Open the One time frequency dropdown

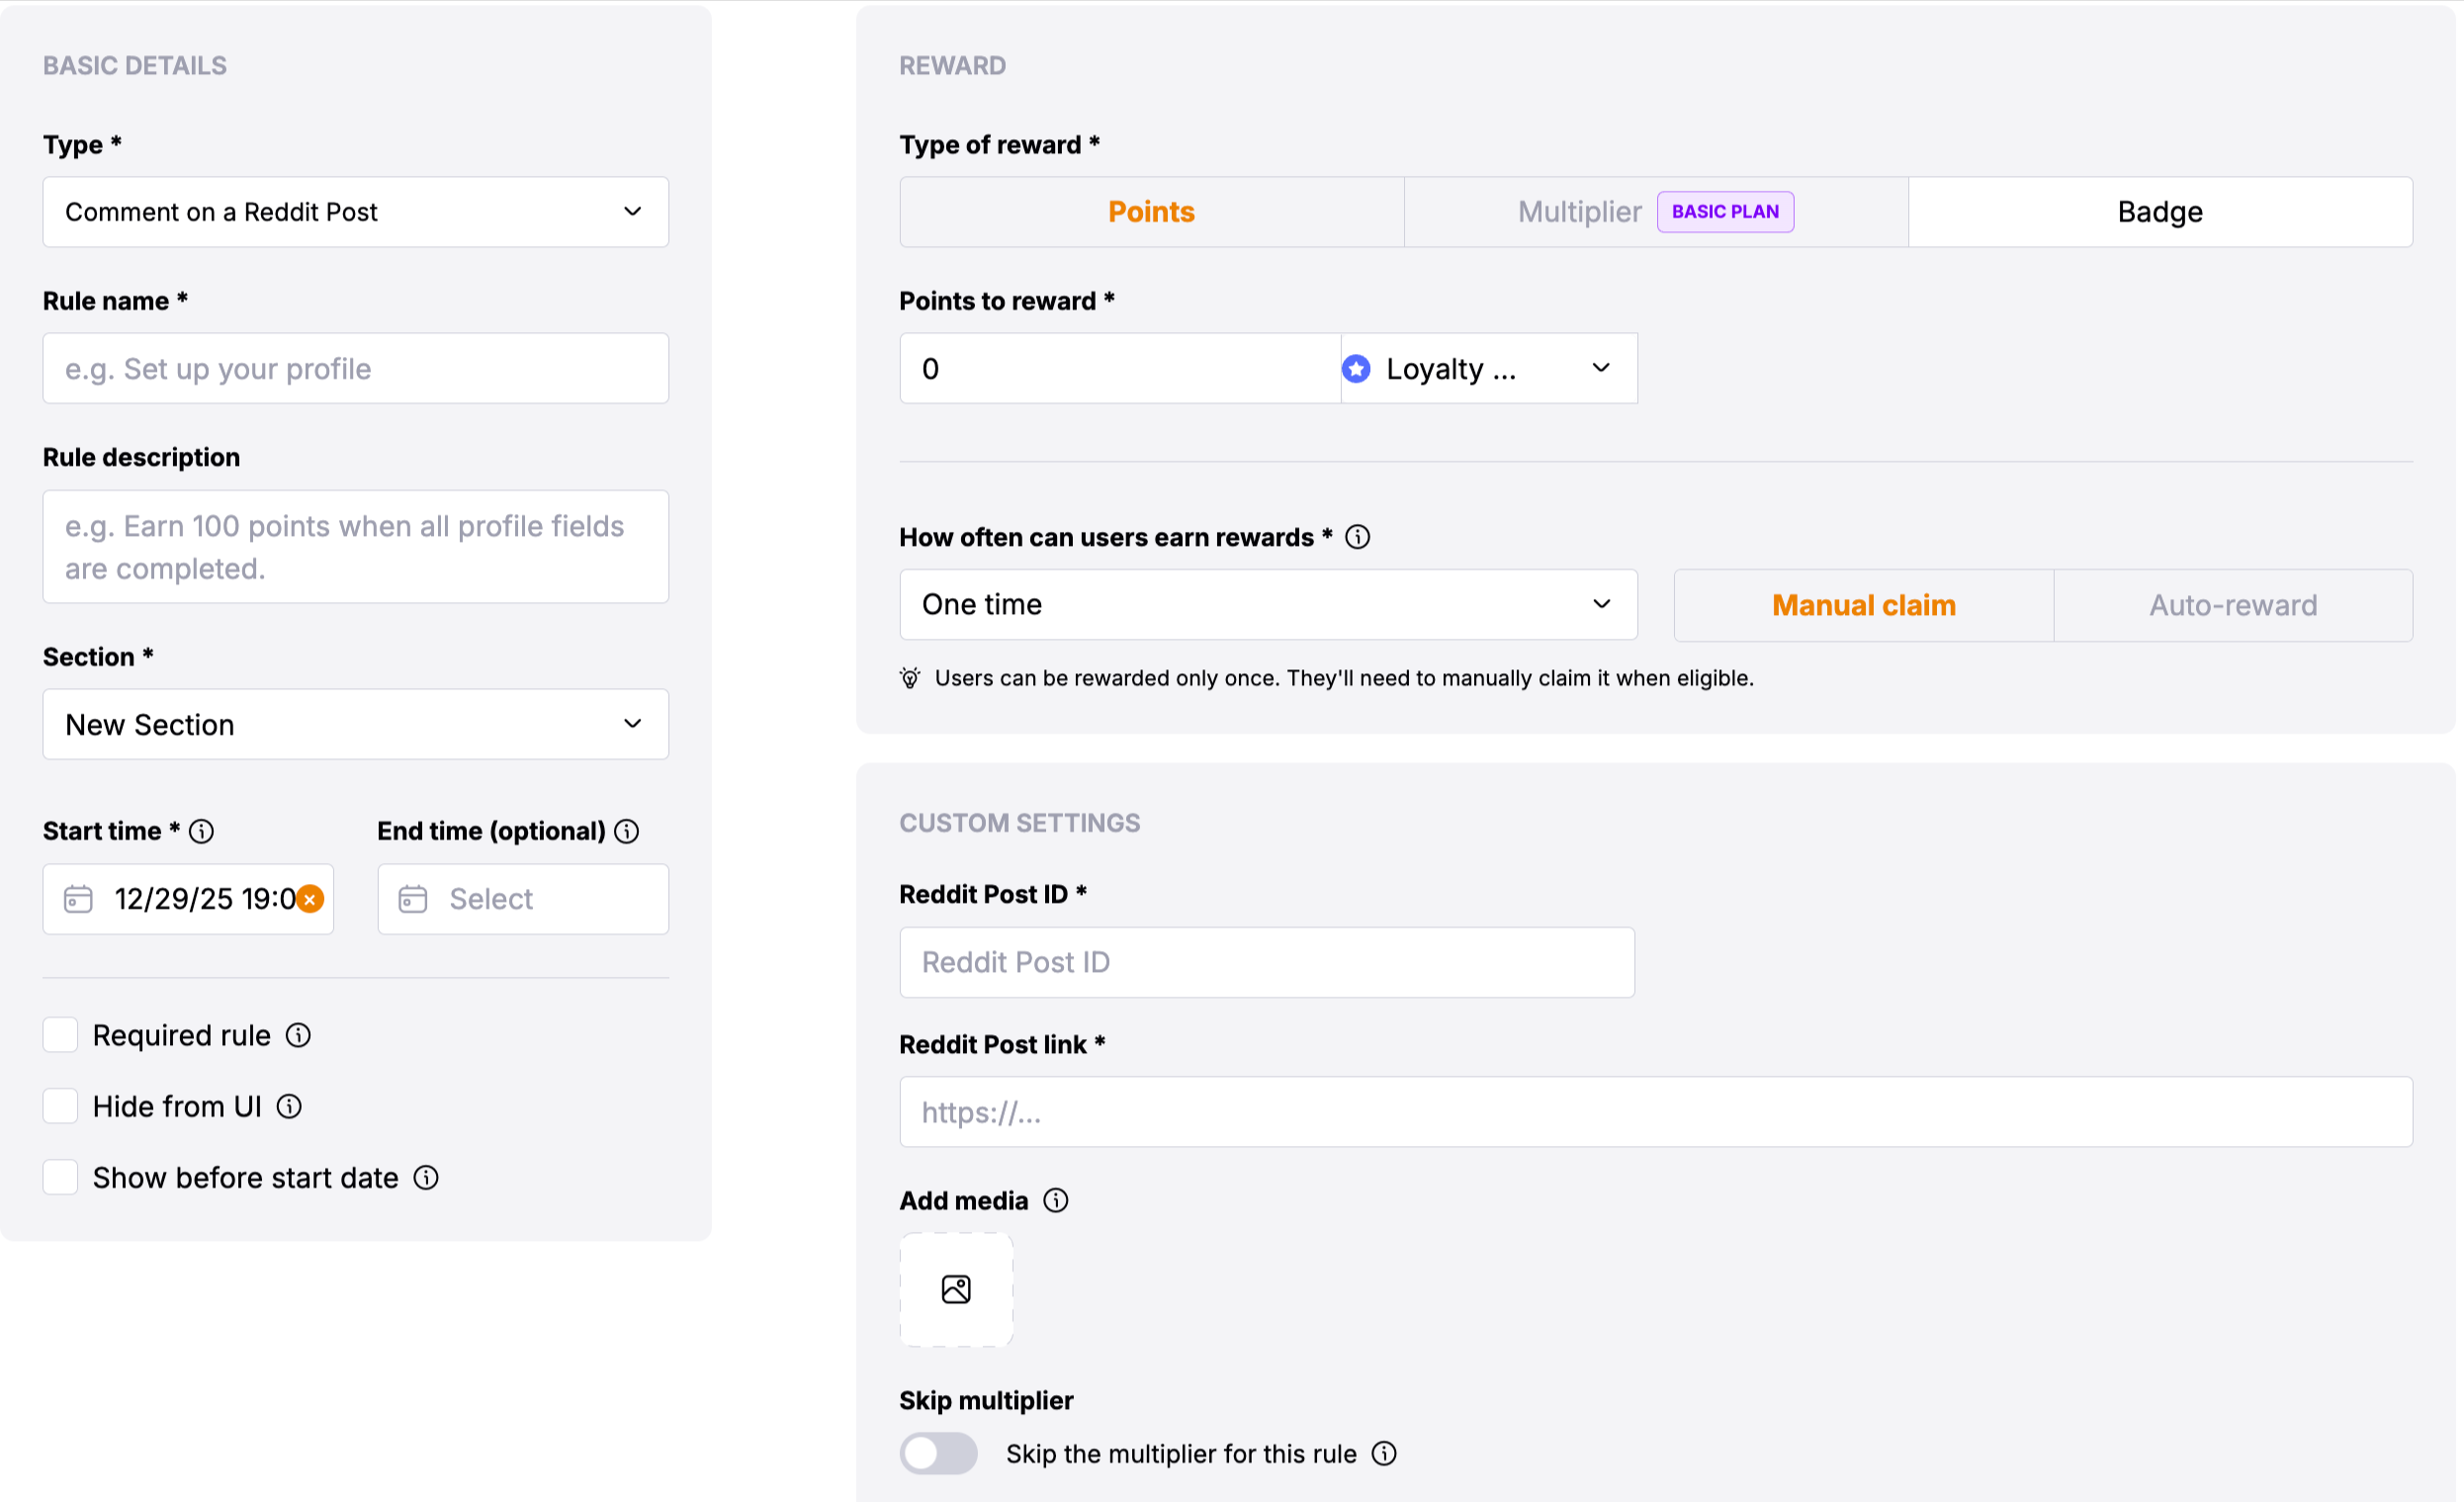click(x=1267, y=604)
